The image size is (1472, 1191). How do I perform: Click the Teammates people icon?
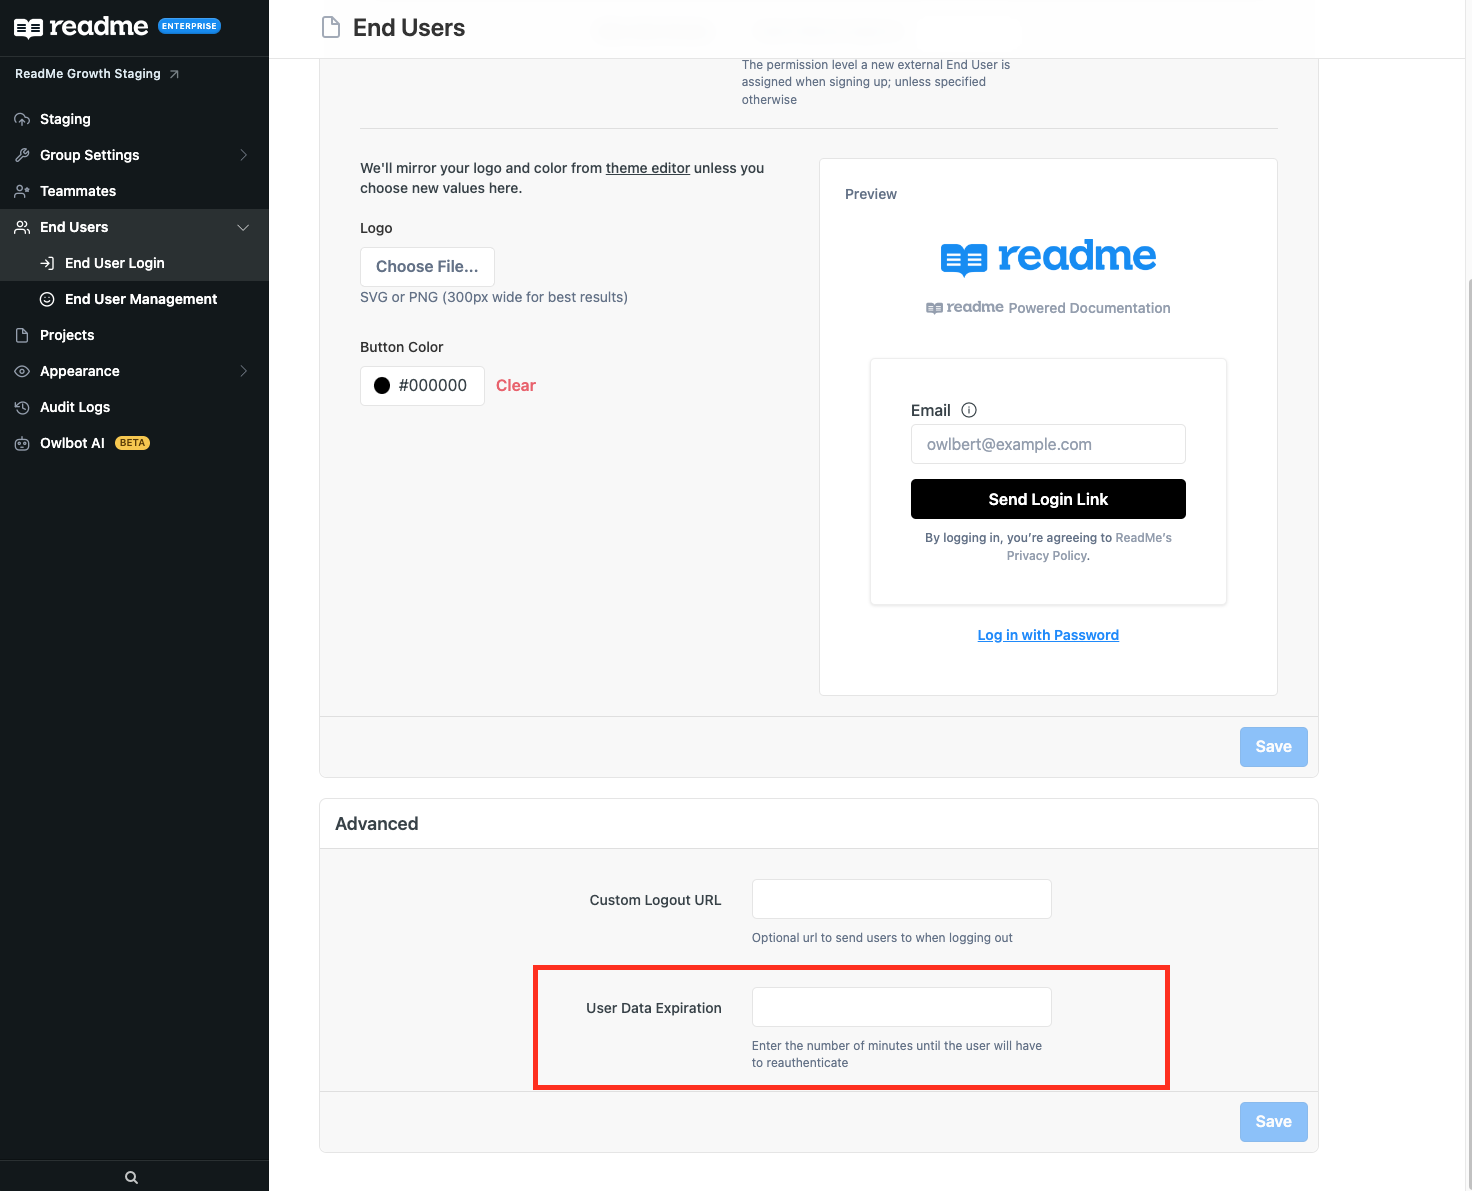[x=22, y=191]
